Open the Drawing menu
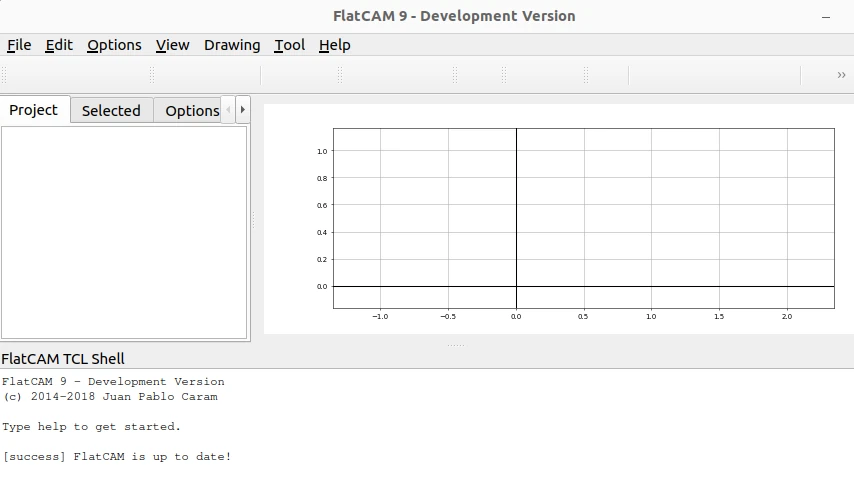 [232, 45]
